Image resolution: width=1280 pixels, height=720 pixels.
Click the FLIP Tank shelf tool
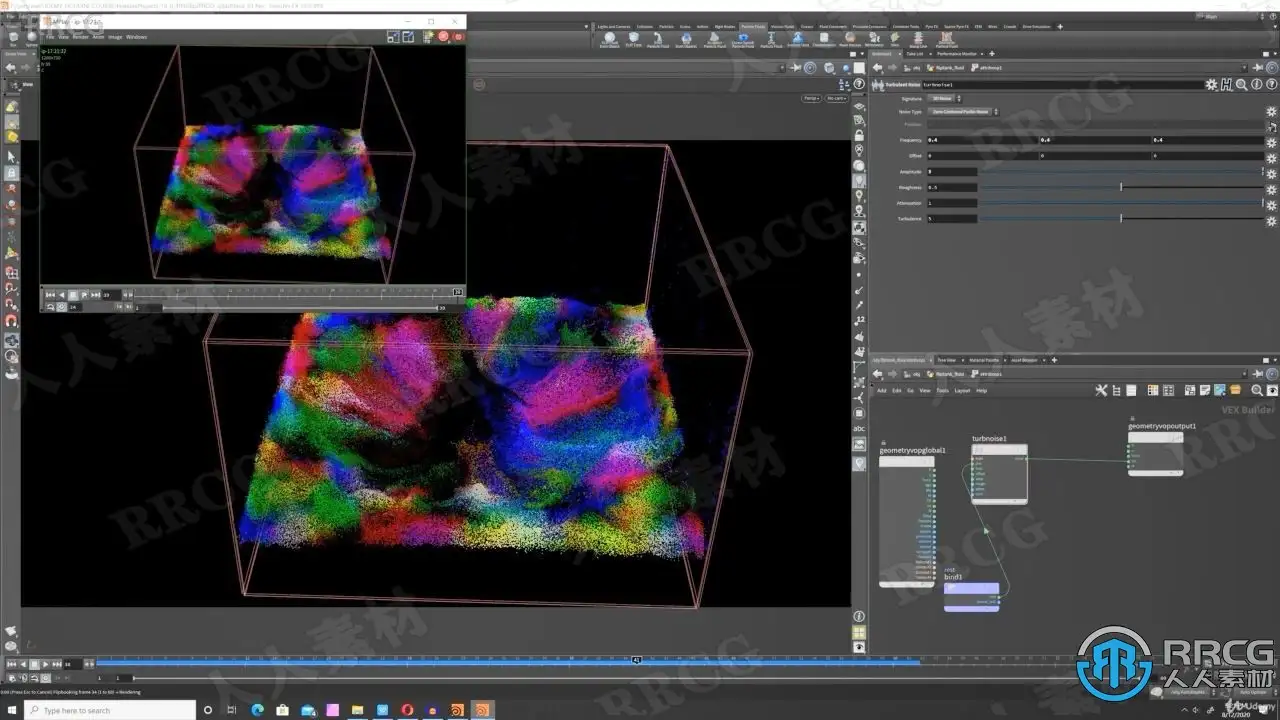click(x=633, y=40)
